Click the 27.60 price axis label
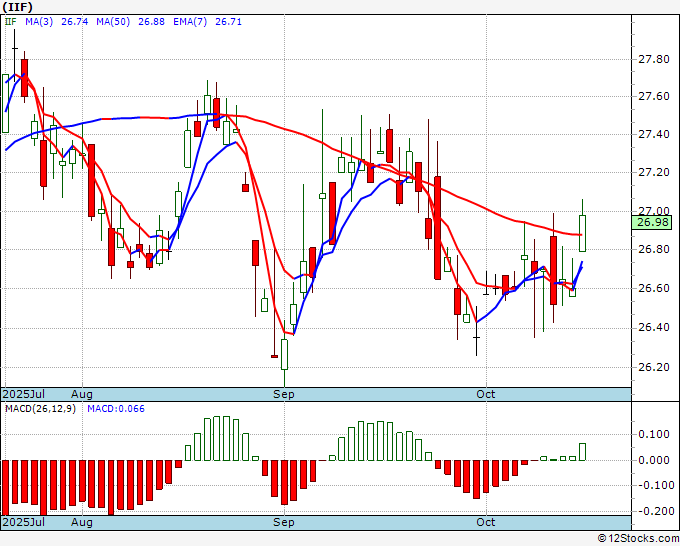680x546 pixels. tap(654, 96)
